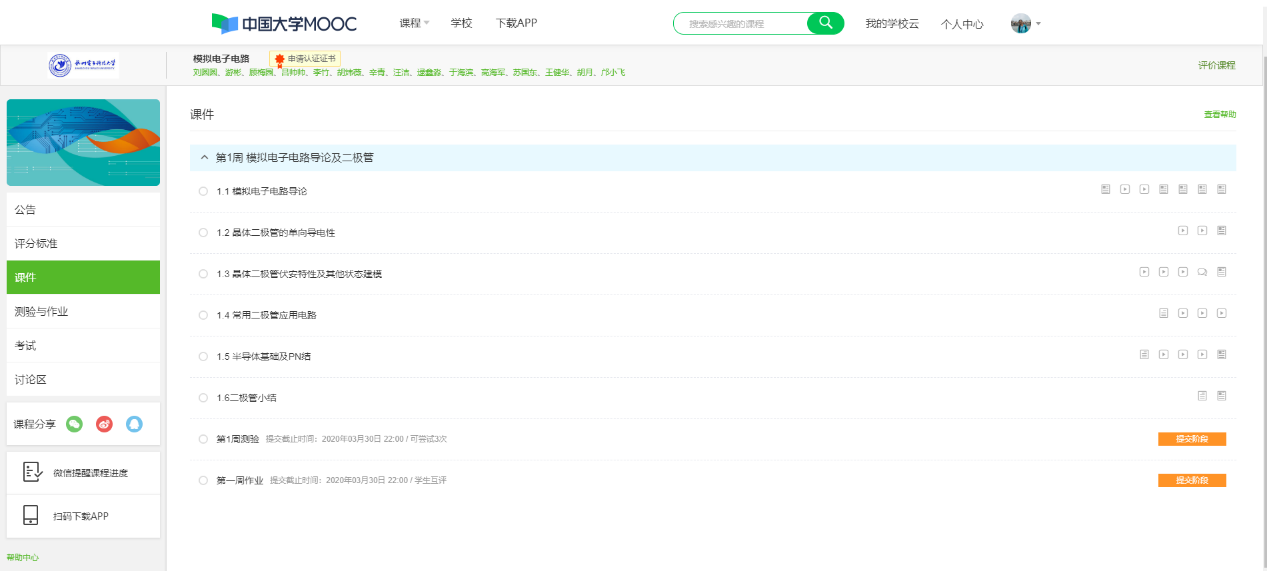Click the 微信提醒课程进度 checklist icon
This screenshot has height=571, width=1267.
tap(32, 472)
